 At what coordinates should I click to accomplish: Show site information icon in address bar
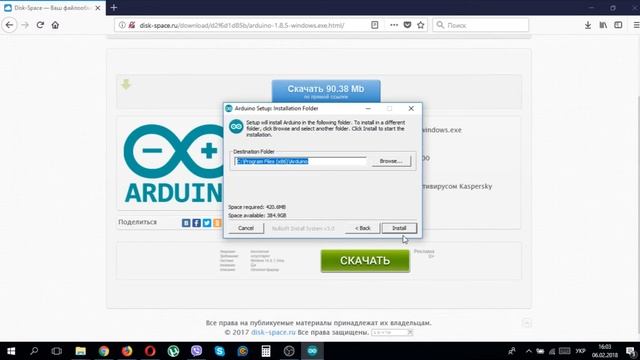[x=122, y=25]
